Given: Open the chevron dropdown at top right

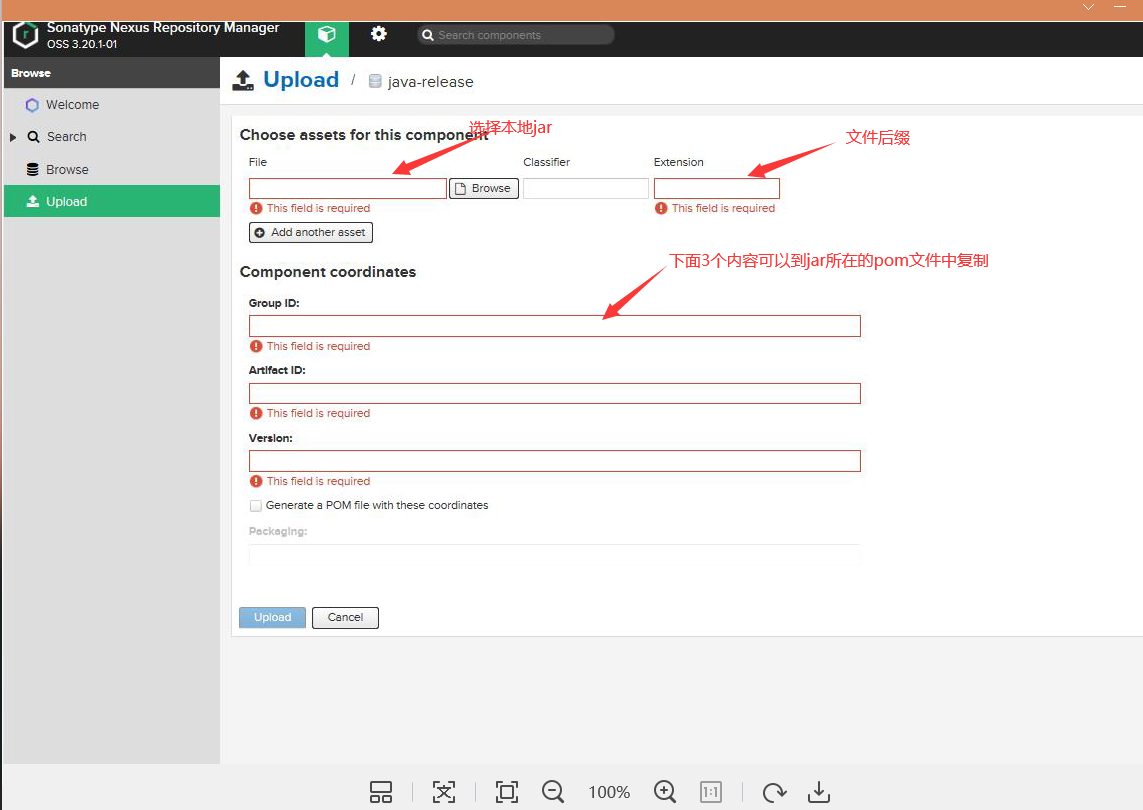Looking at the screenshot, I should tap(1088, 8).
